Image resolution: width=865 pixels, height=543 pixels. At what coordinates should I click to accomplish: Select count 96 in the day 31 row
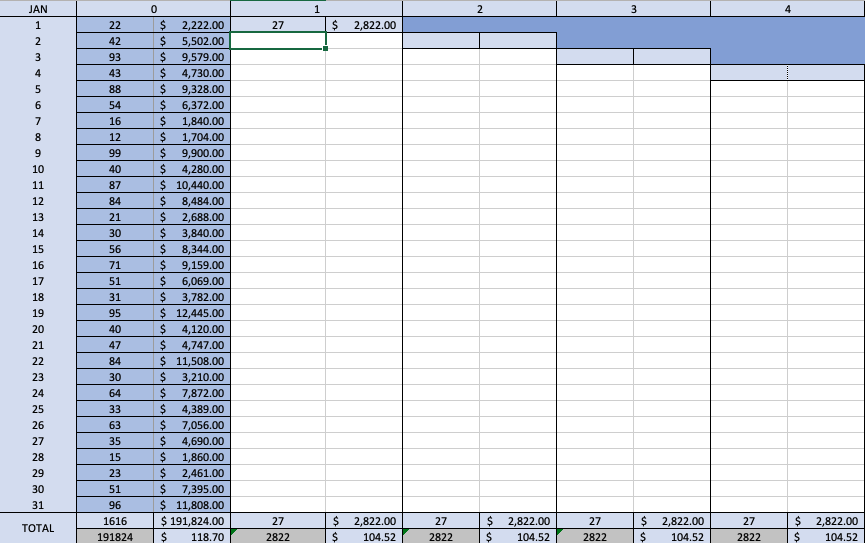point(115,505)
